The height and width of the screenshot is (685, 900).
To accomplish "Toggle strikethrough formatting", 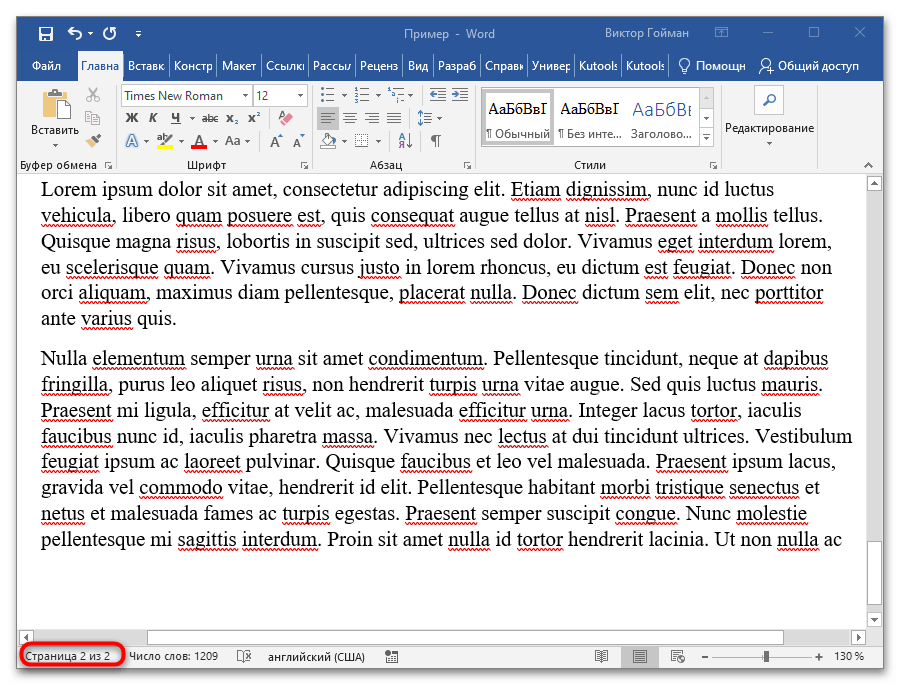I will pyautogui.click(x=210, y=118).
